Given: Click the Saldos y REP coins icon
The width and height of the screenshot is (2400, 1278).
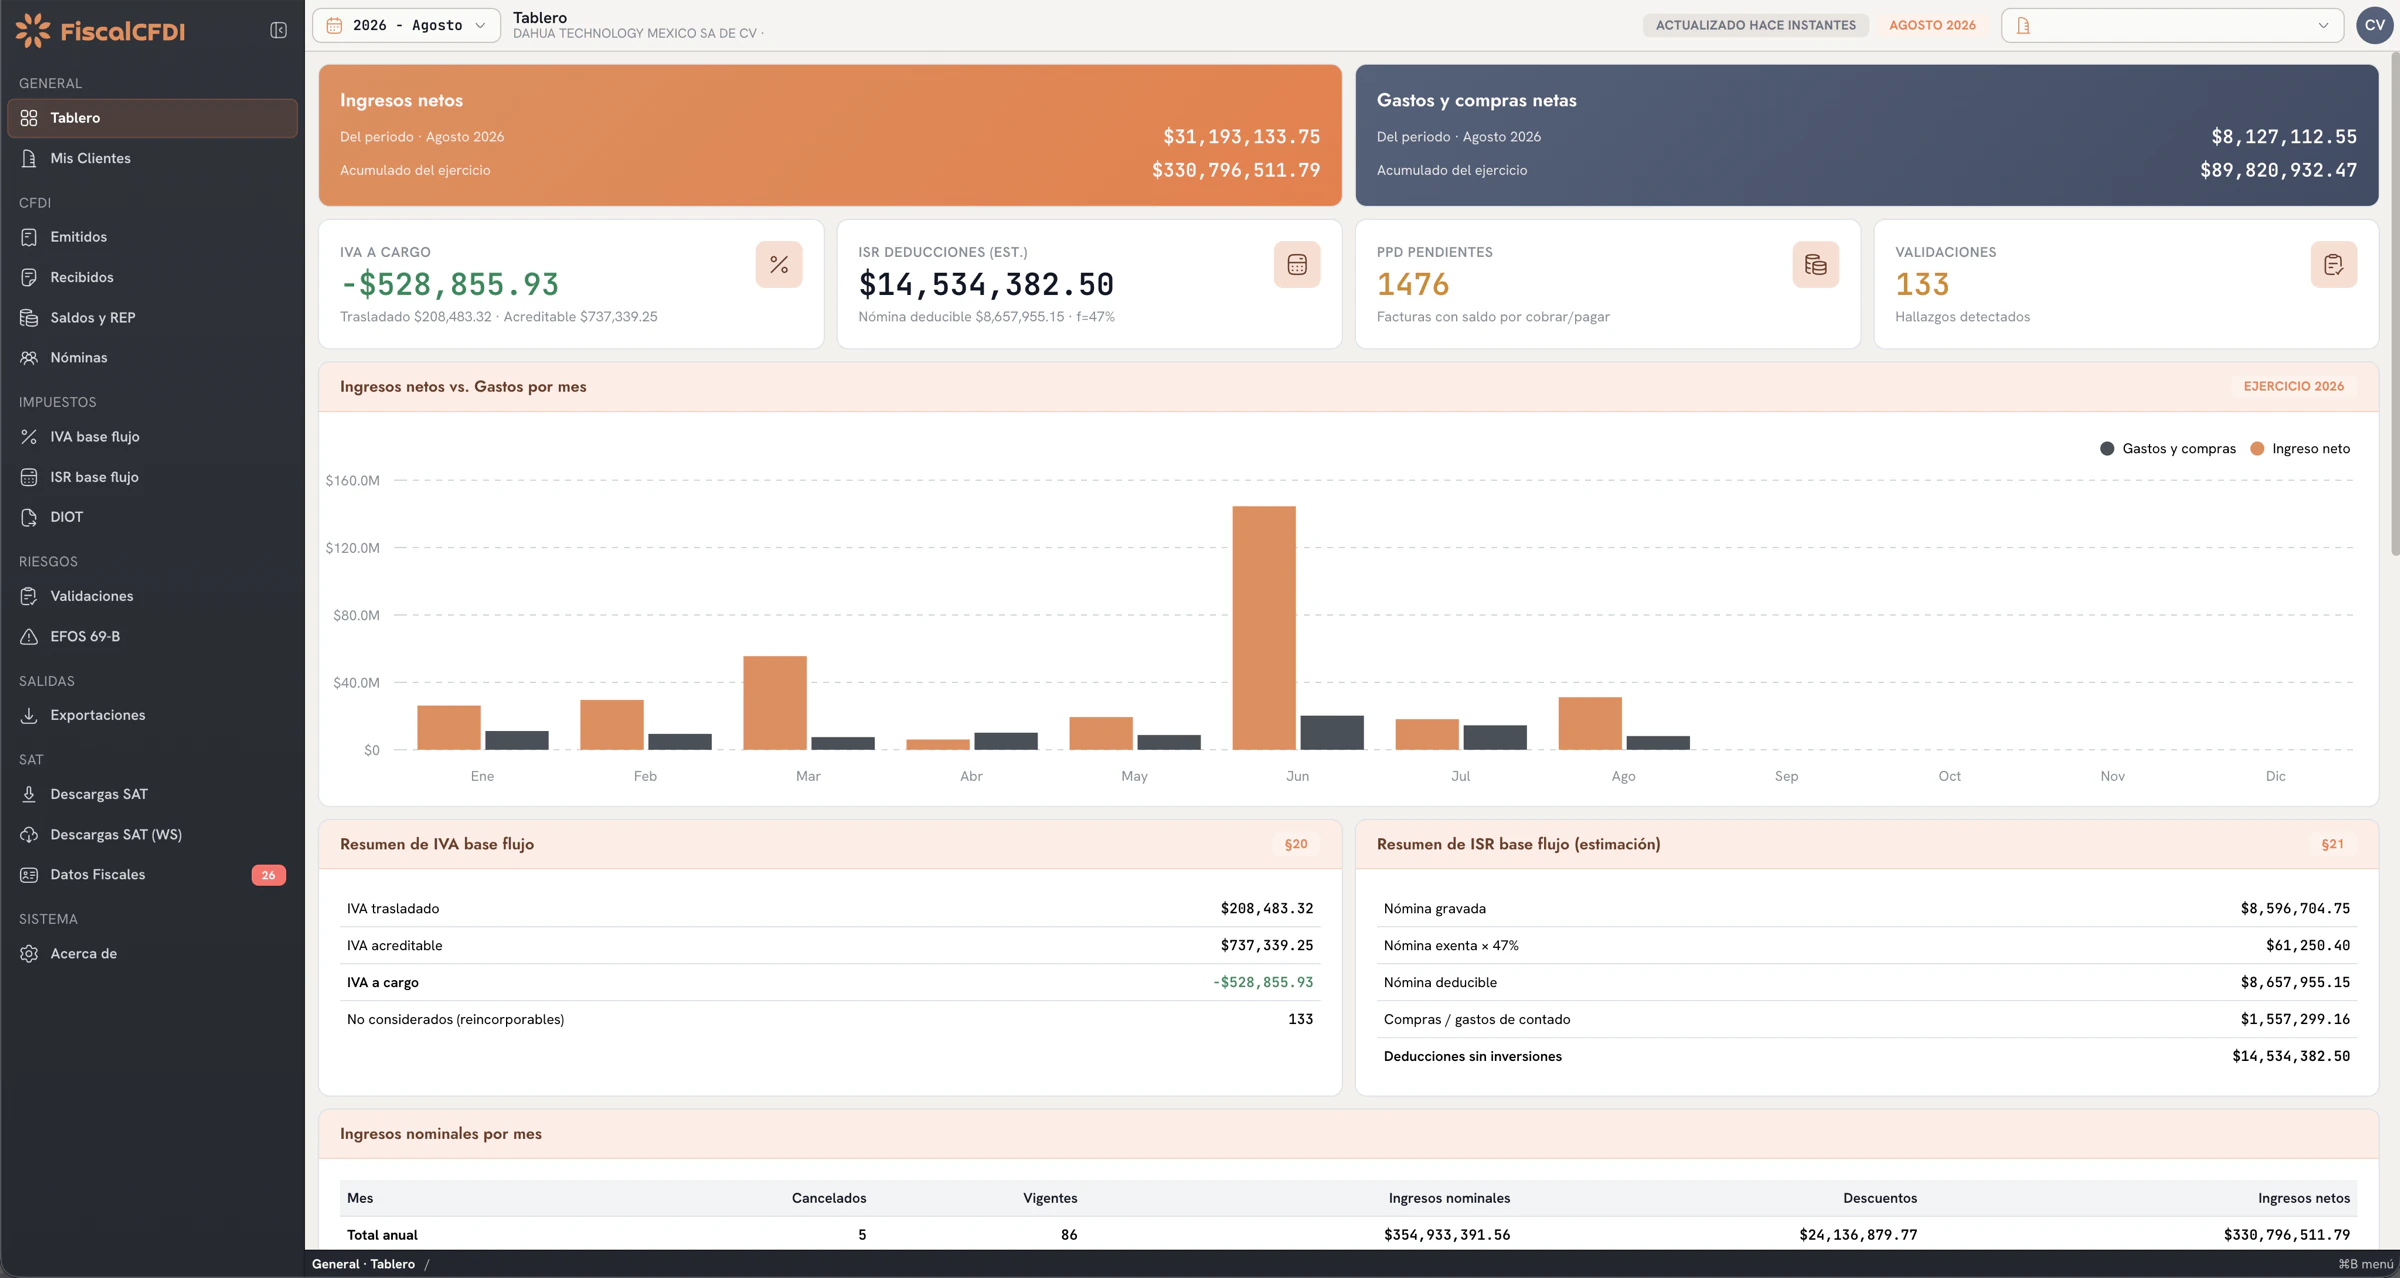Looking at the screenshot, I should coord(29,318).
